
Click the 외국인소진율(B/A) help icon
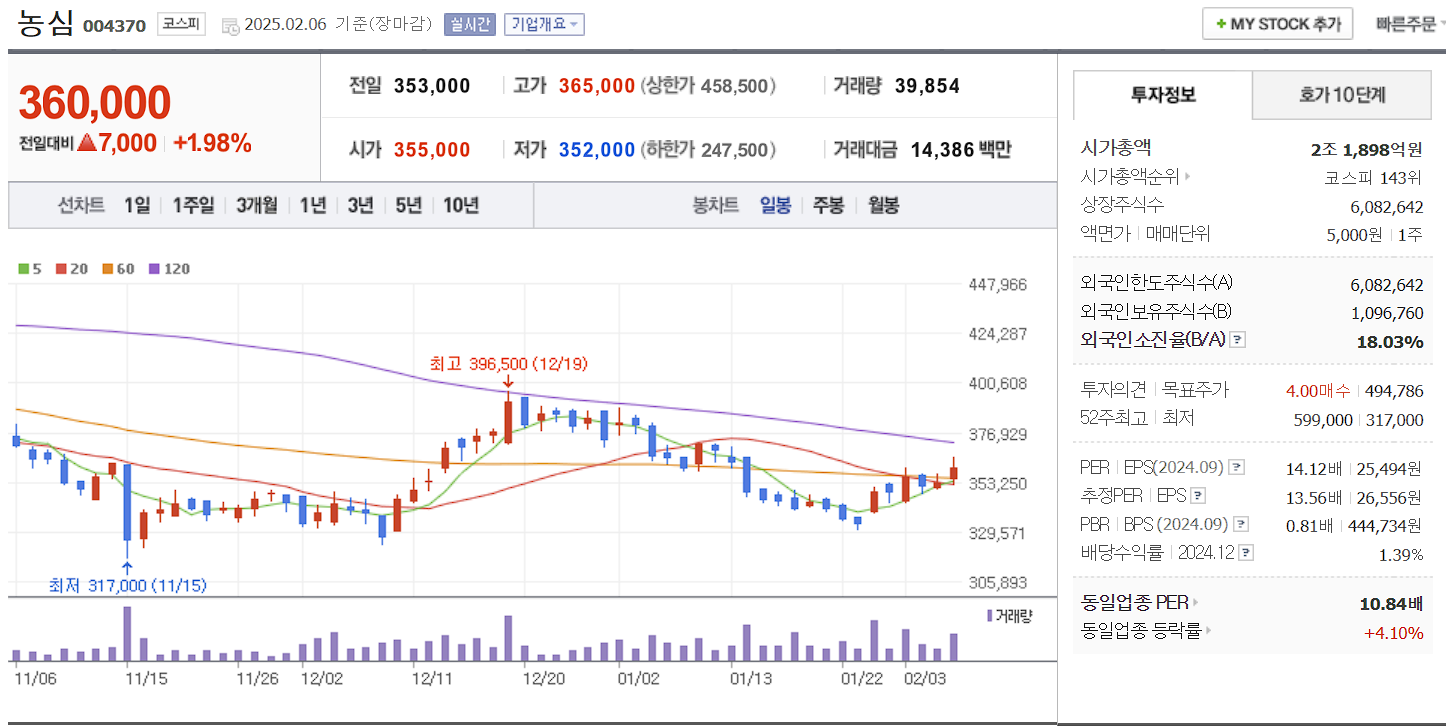tap(1238, 339)
